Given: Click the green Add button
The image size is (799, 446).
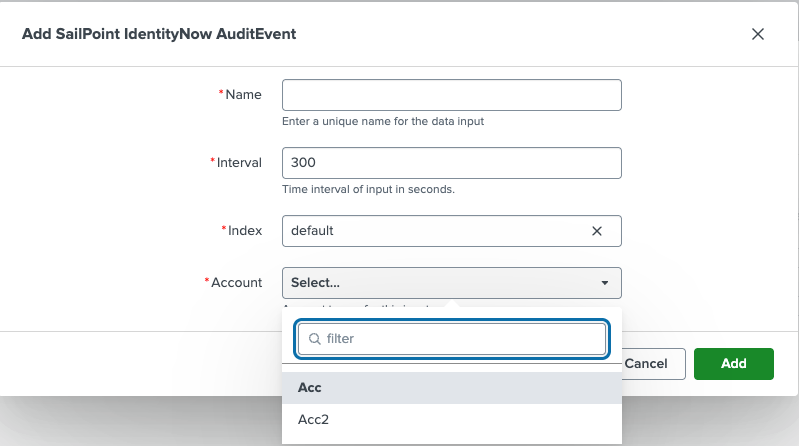Looking at the screenshot, I should (734, 364).
